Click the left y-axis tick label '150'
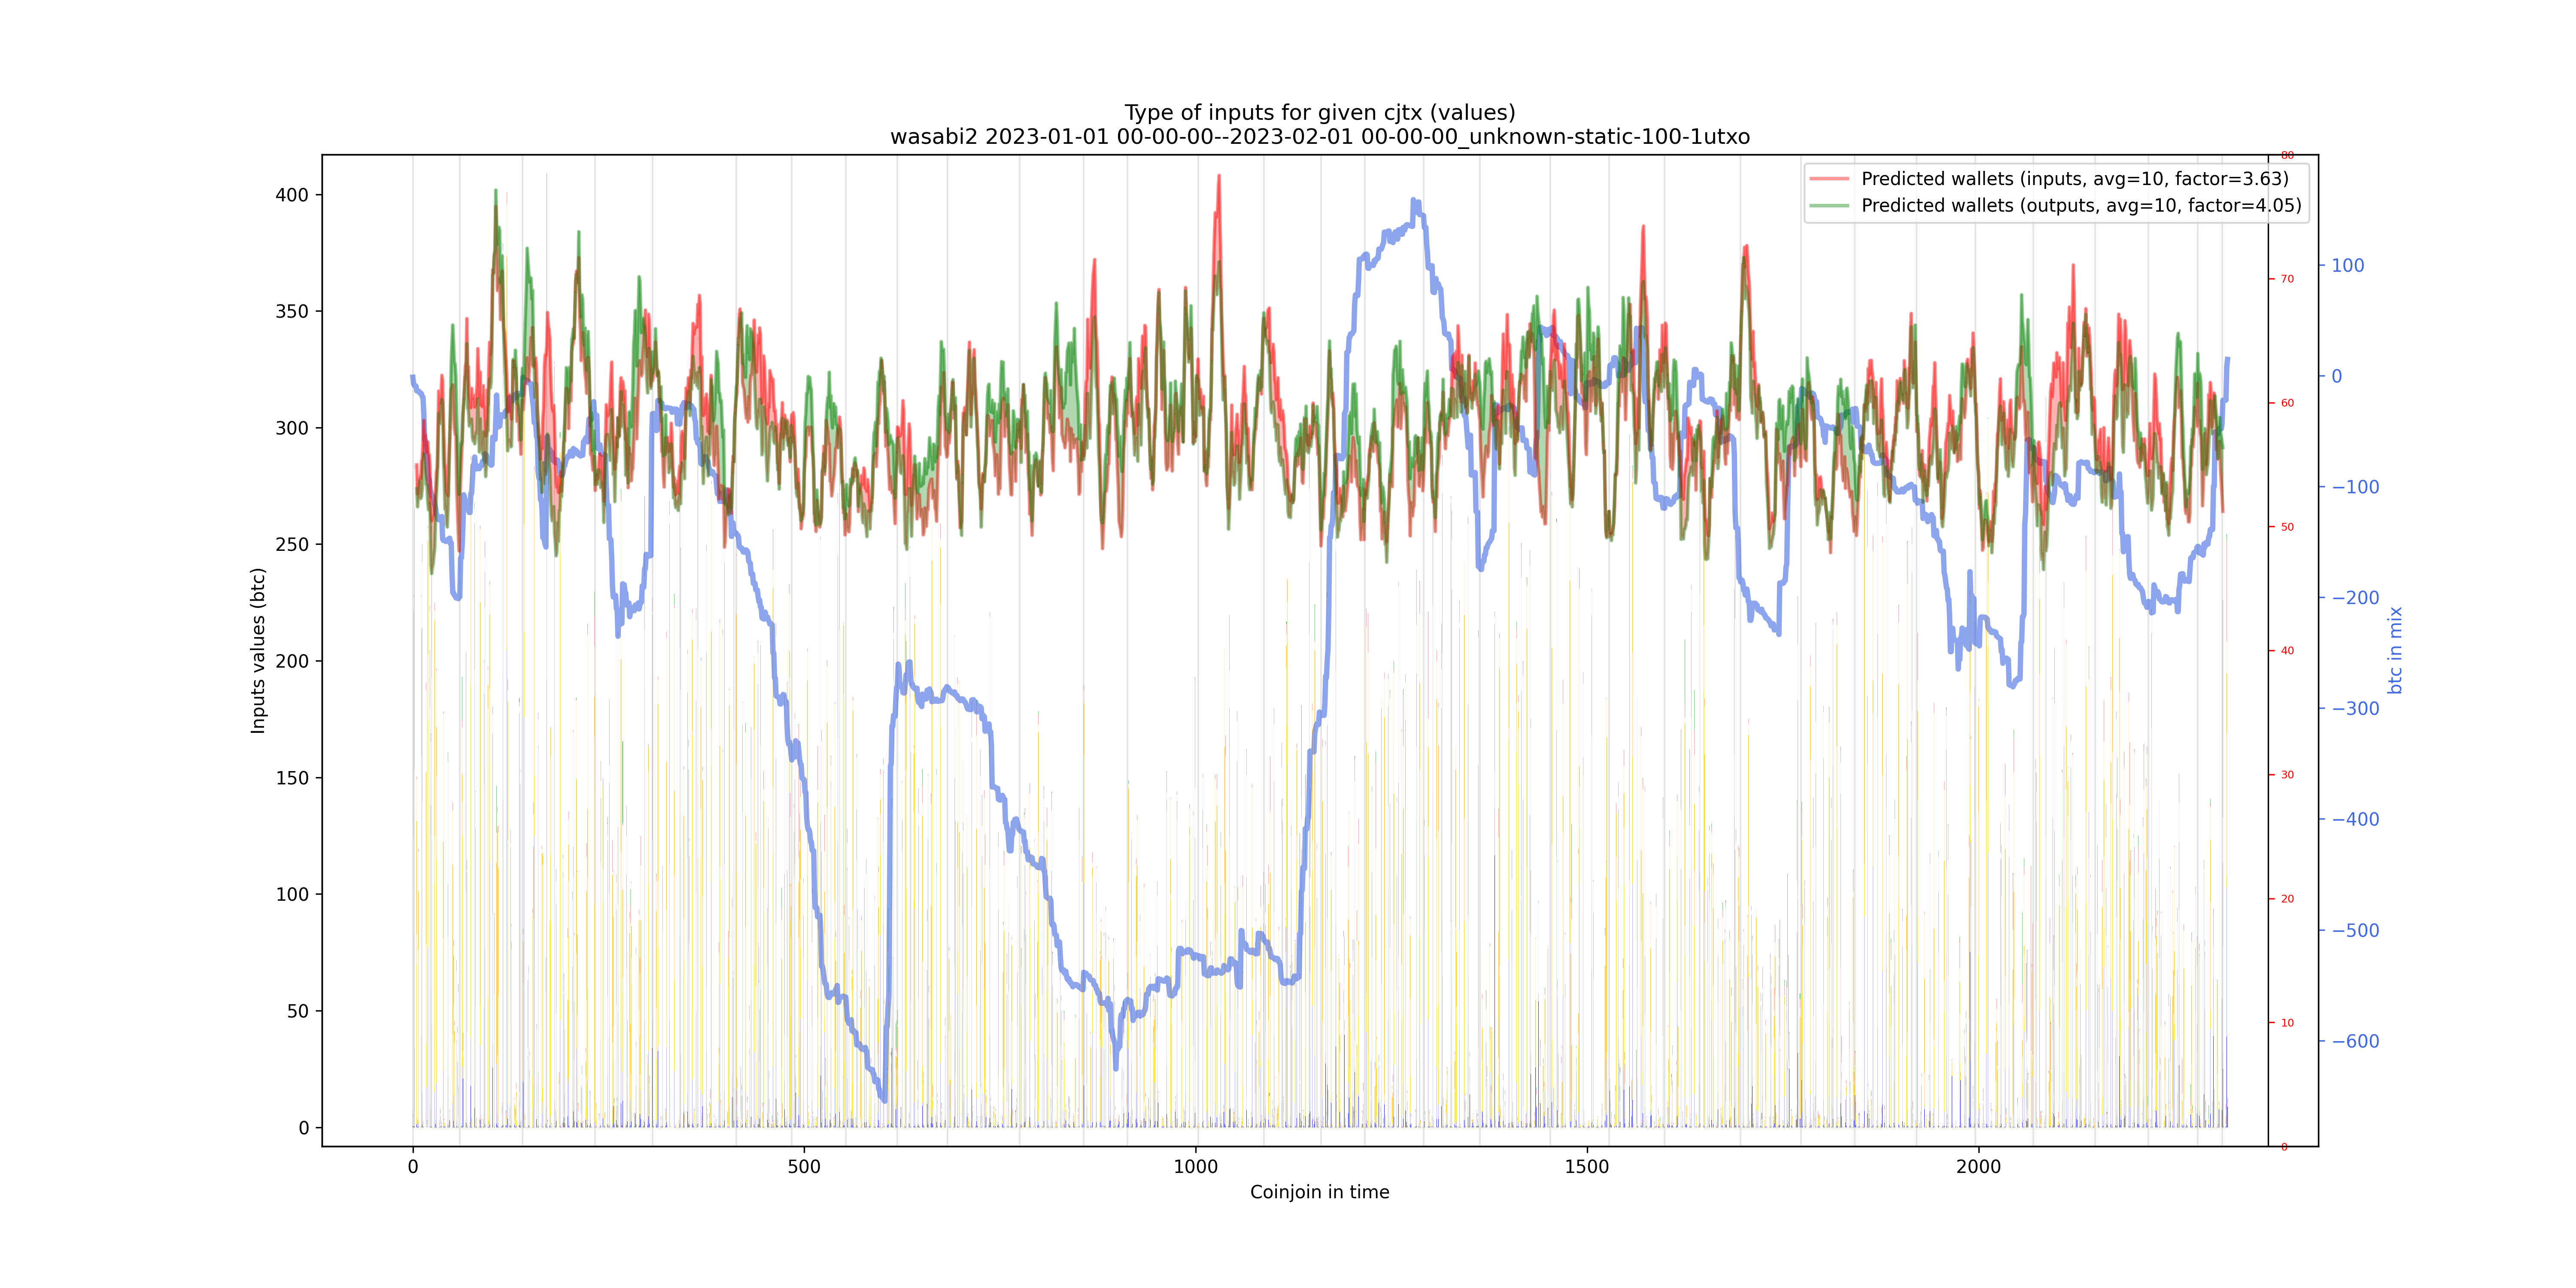The width and height of the screenshot is (2576, 1288). click(x=292, y=778)
